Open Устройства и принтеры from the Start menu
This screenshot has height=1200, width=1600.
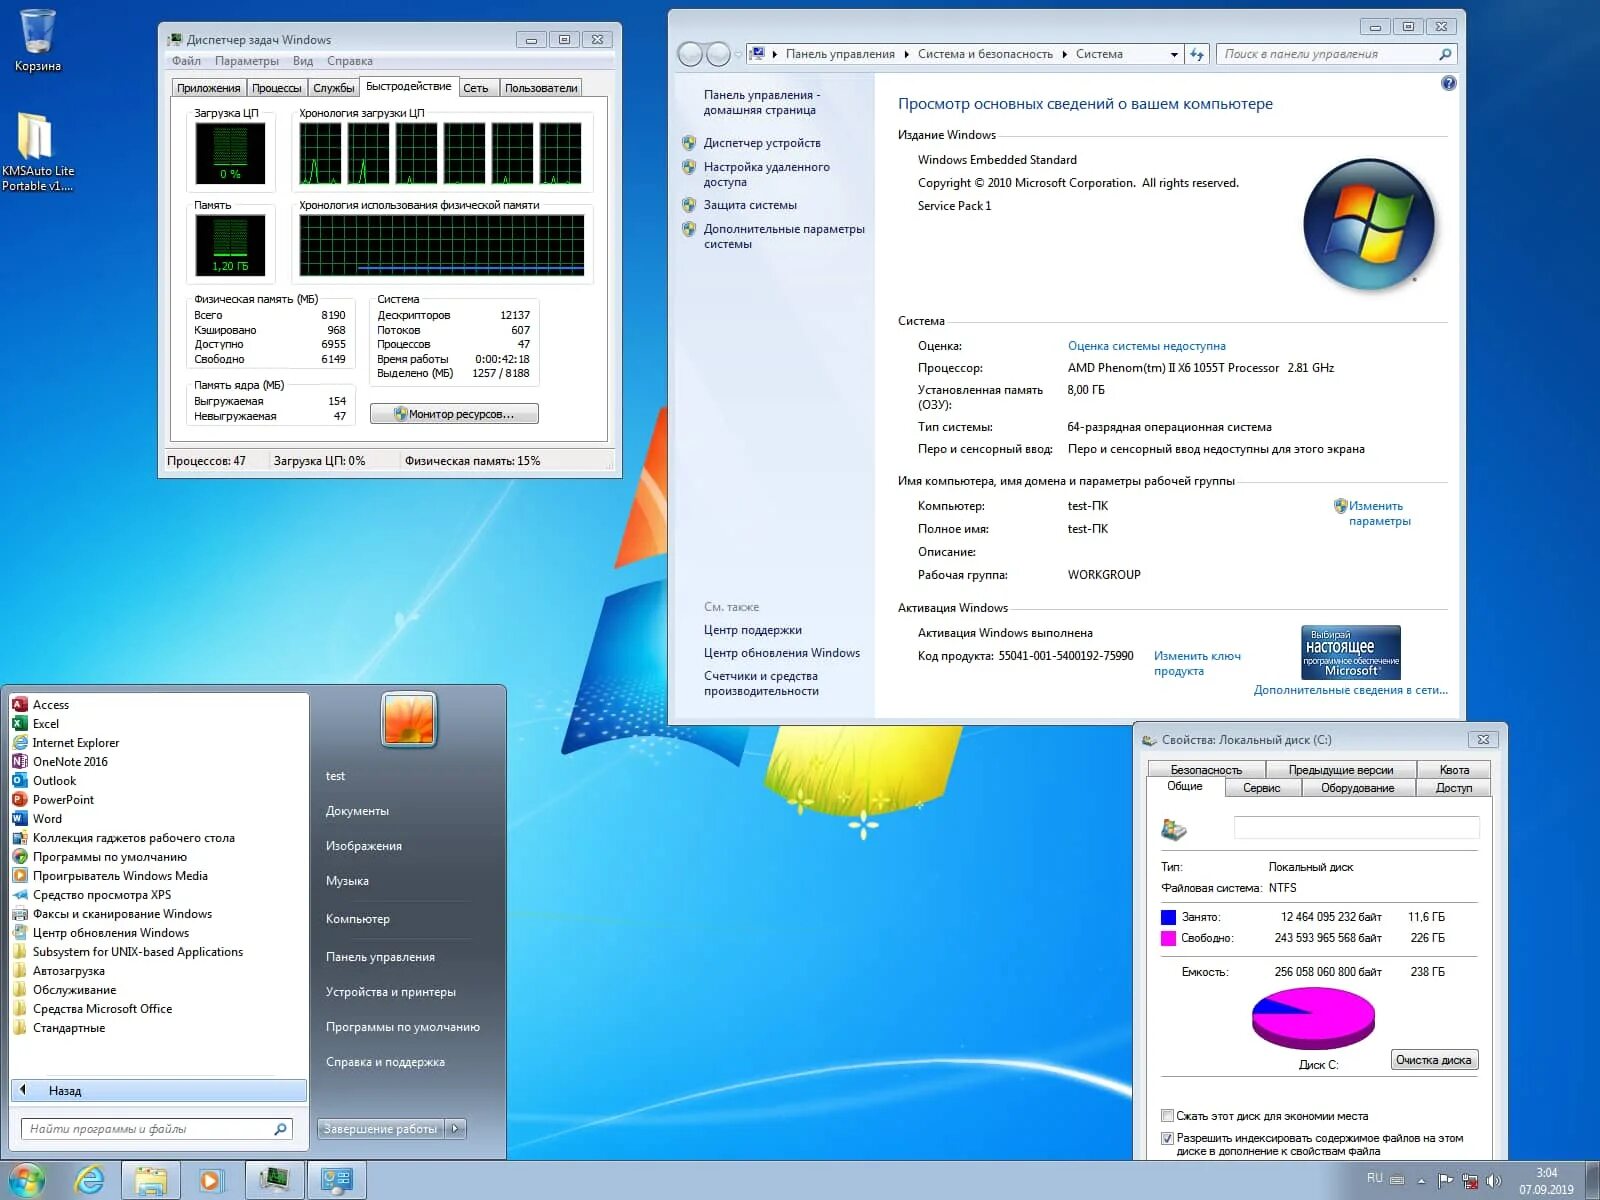click(391, 992)
